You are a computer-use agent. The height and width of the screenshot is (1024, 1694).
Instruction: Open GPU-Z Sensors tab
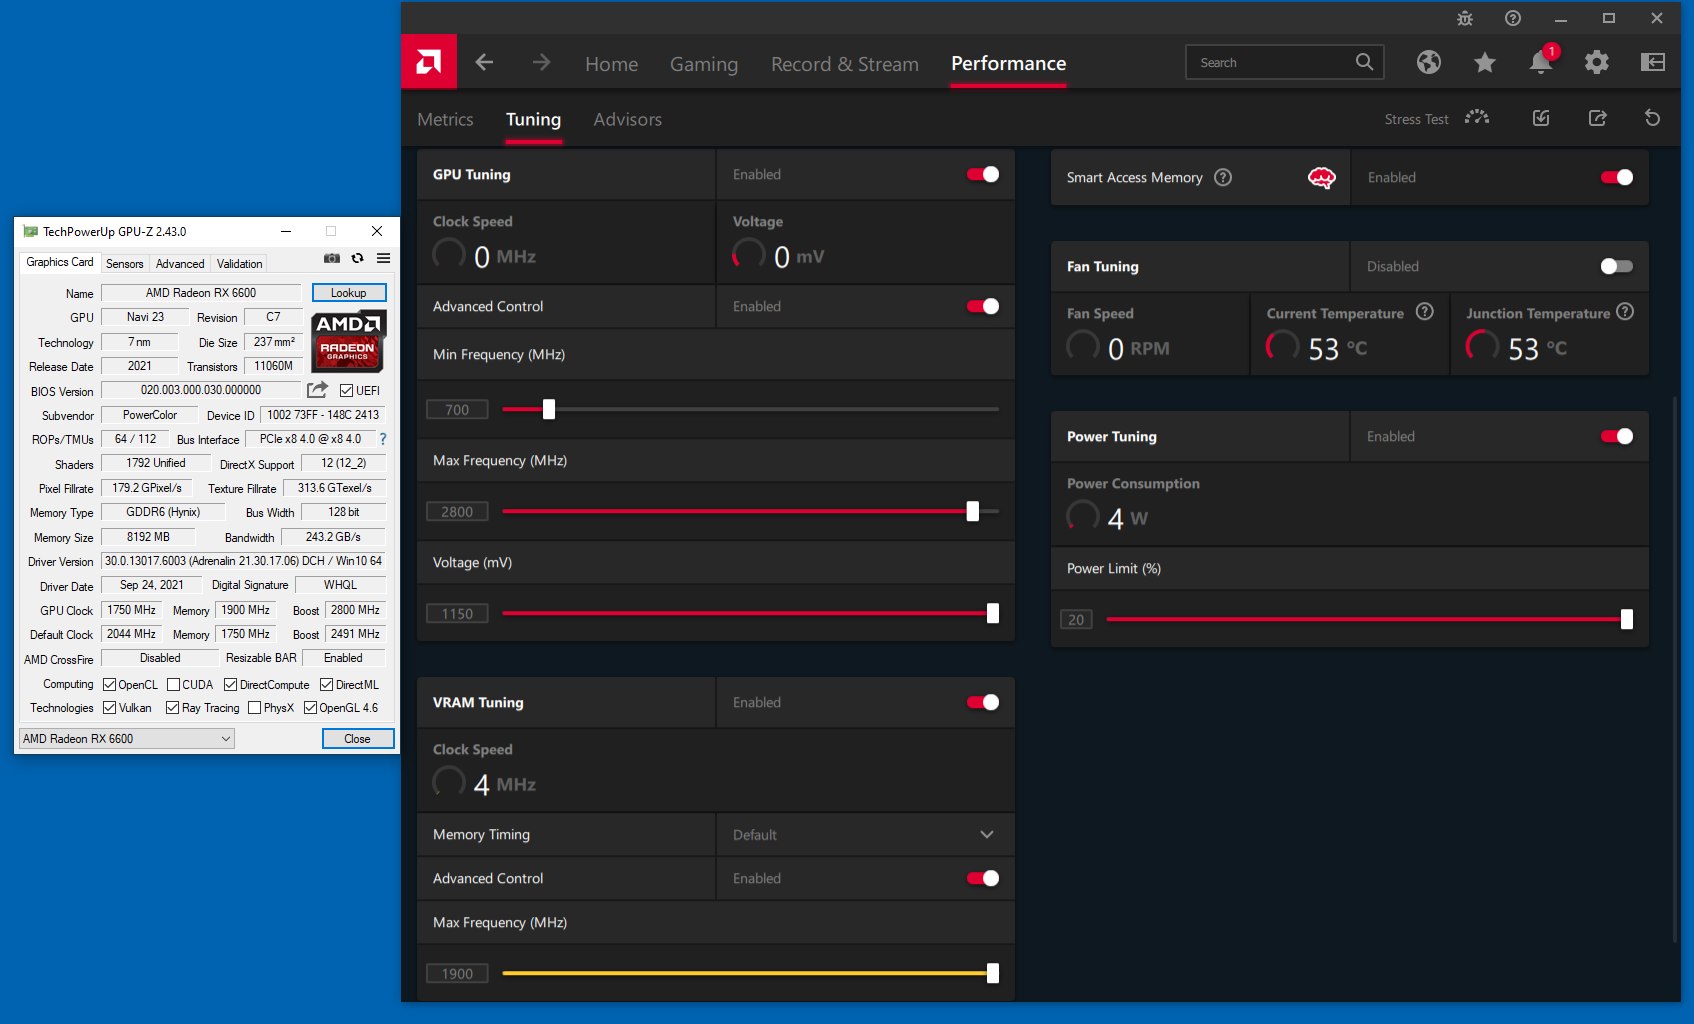point(125,264)
